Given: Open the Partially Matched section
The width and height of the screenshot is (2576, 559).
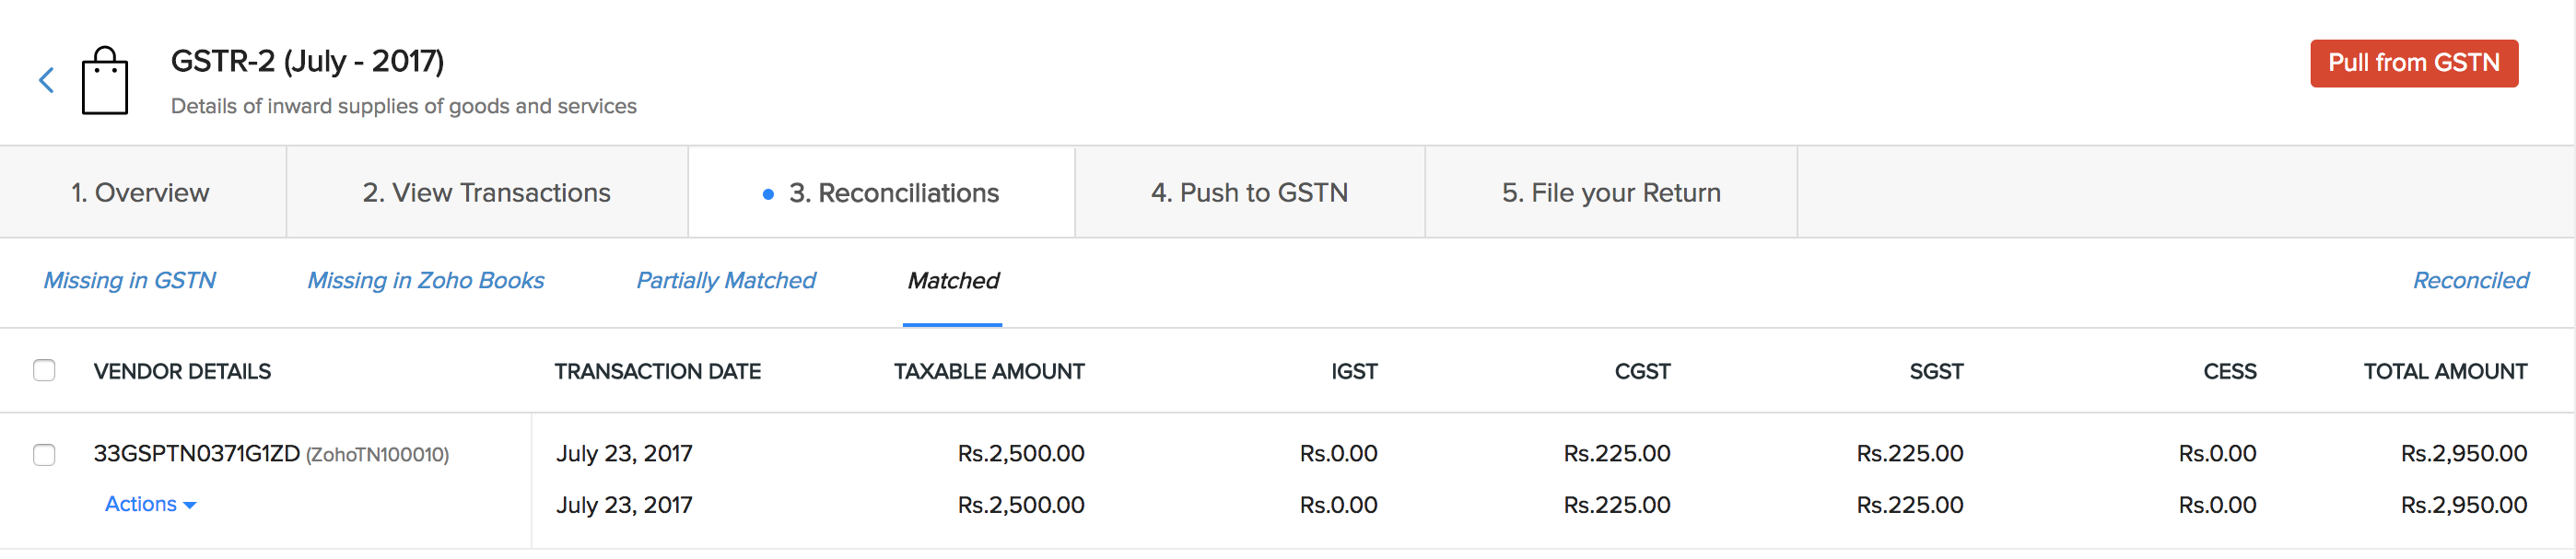Looking at the screenshot, I should point(726,280).
